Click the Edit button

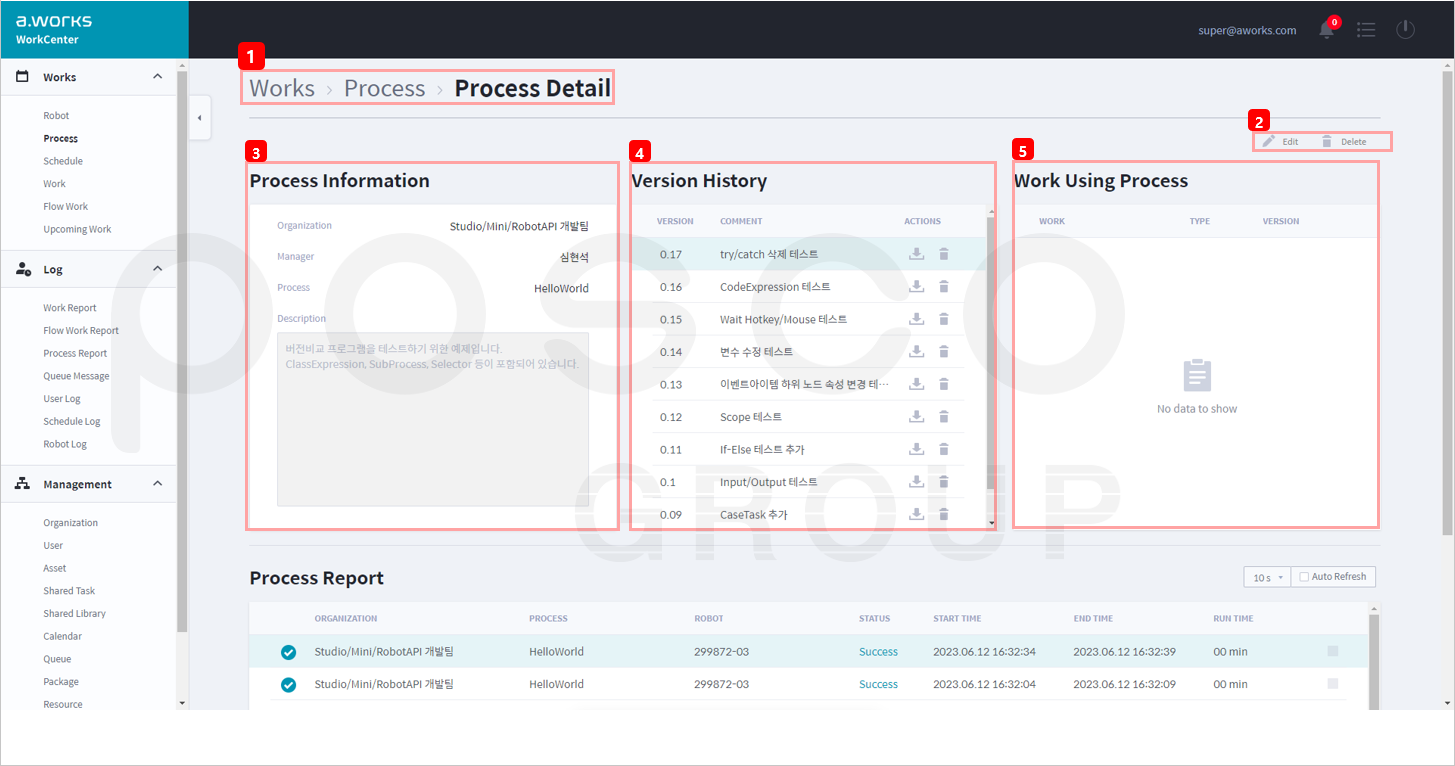[1280, 142]
